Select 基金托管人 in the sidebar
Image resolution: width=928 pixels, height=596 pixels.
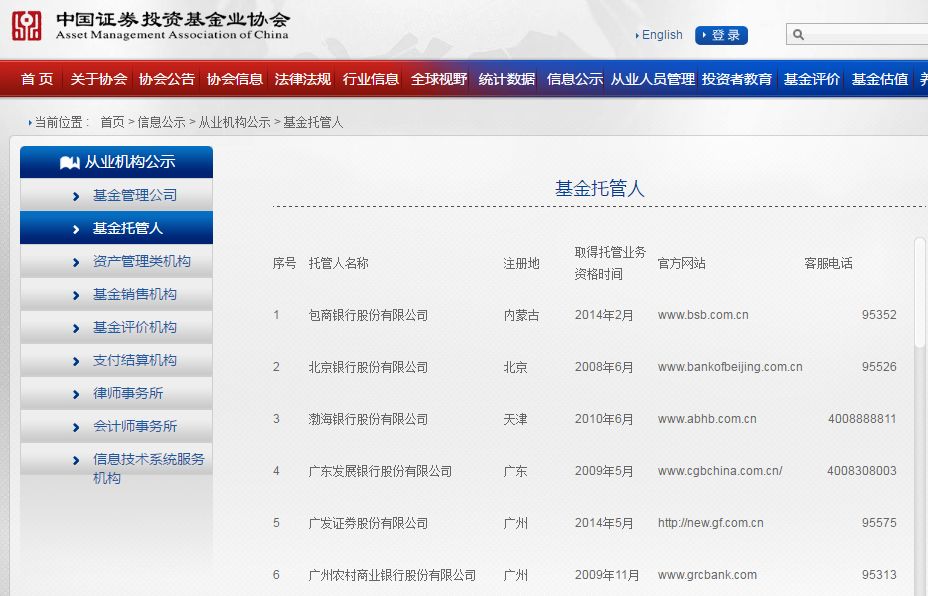[x=117, y=228]
